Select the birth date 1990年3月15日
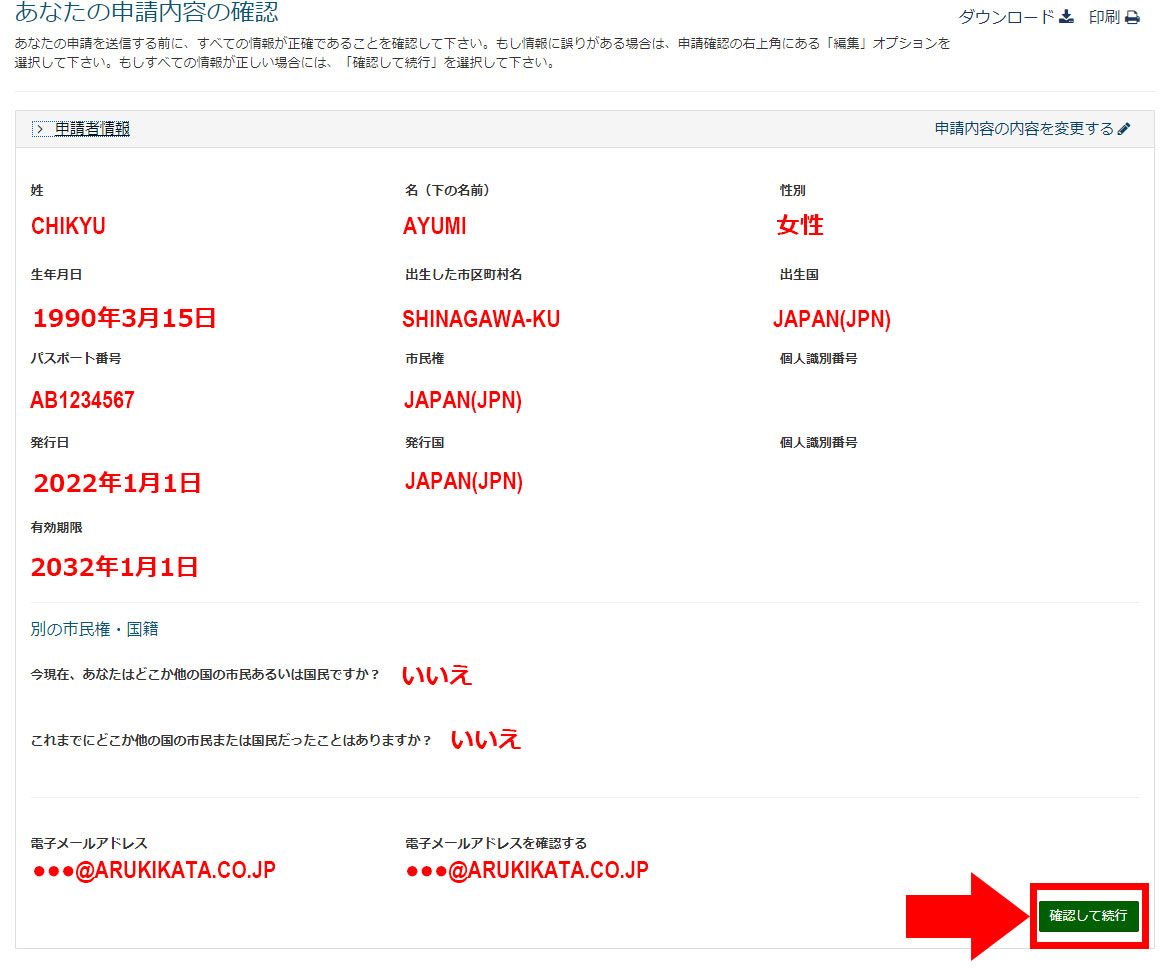This screenshot has height=975, width=1162. (124, 319)
